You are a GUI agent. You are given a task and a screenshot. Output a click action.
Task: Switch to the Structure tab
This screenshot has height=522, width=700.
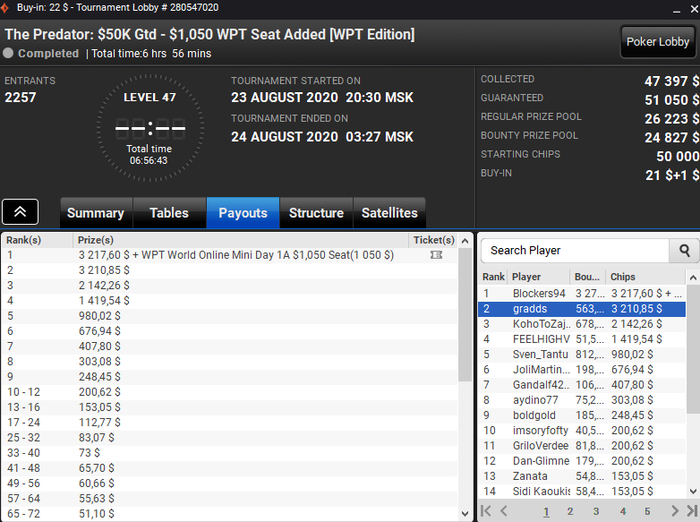pyautogui.click(x=316, y=213)
